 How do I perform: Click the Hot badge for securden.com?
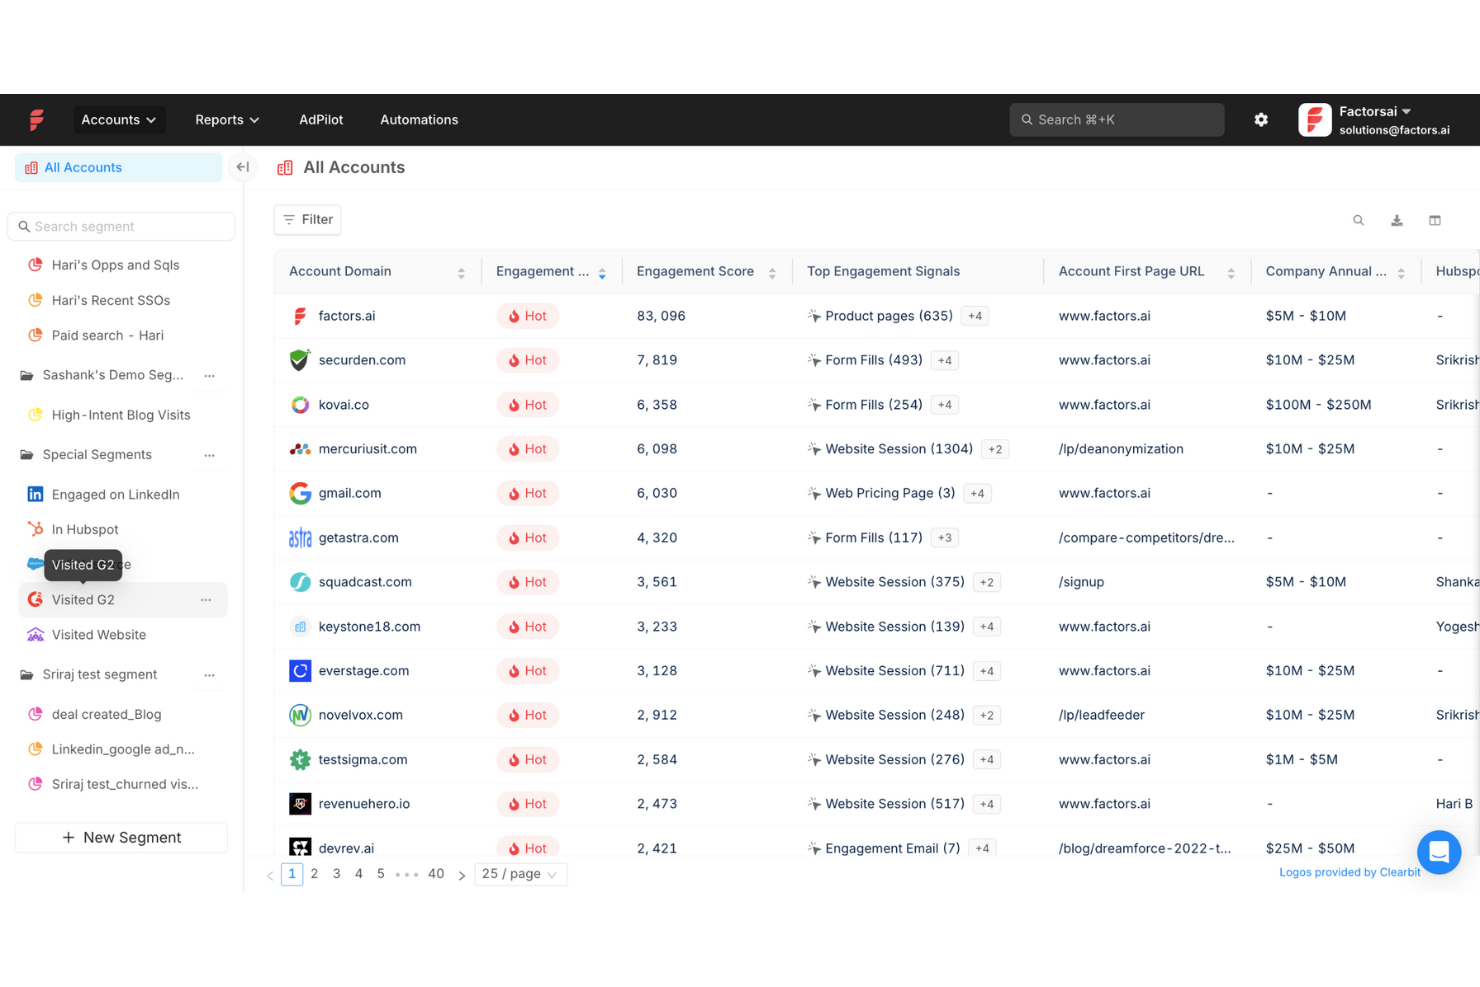pos(527,360)
